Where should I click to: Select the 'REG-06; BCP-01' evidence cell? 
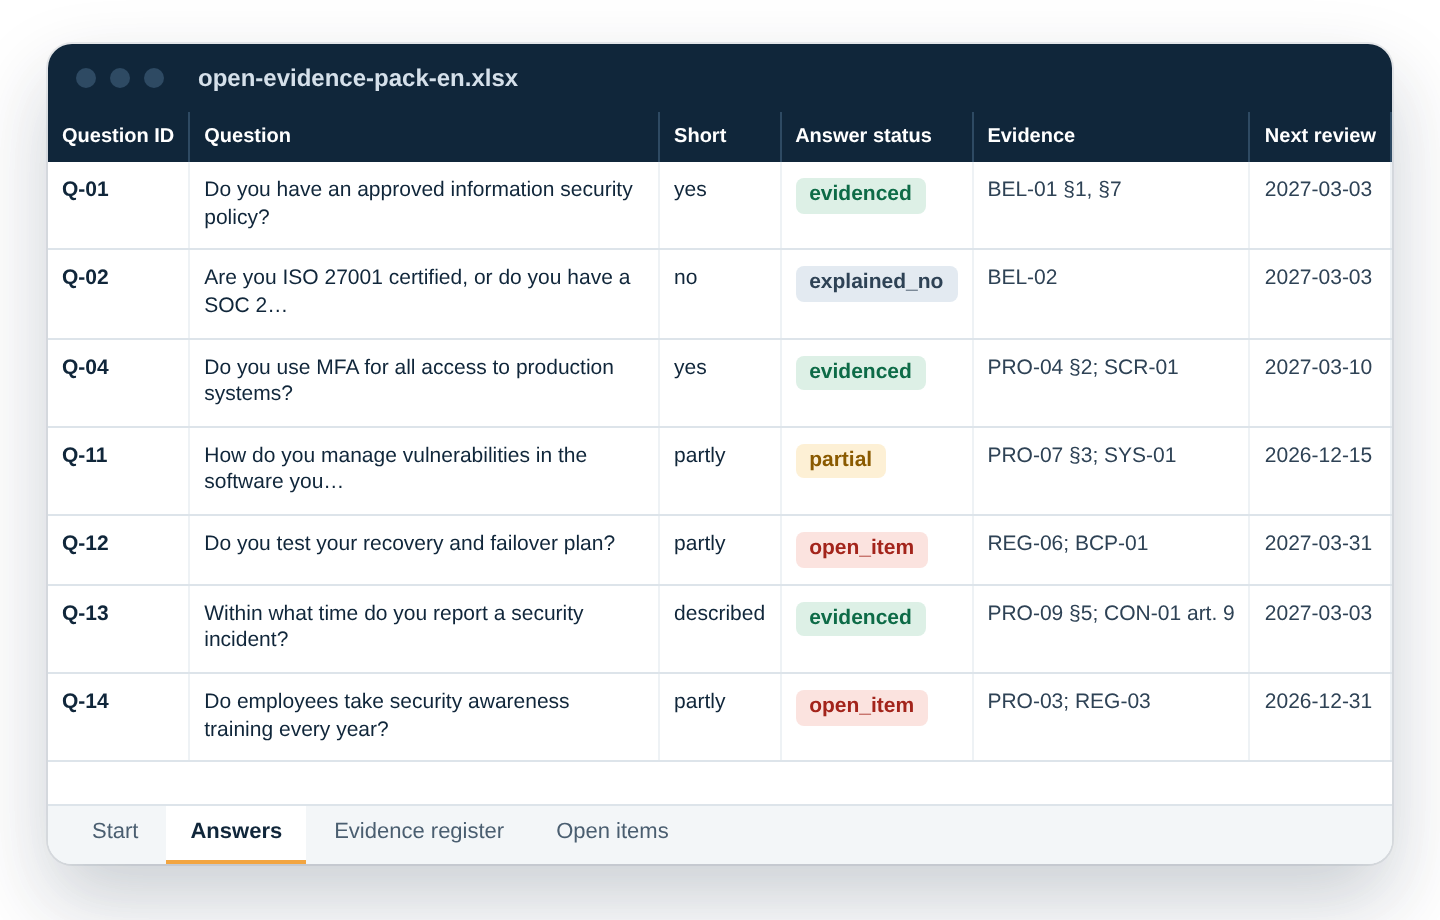(x=1111, y=550)
